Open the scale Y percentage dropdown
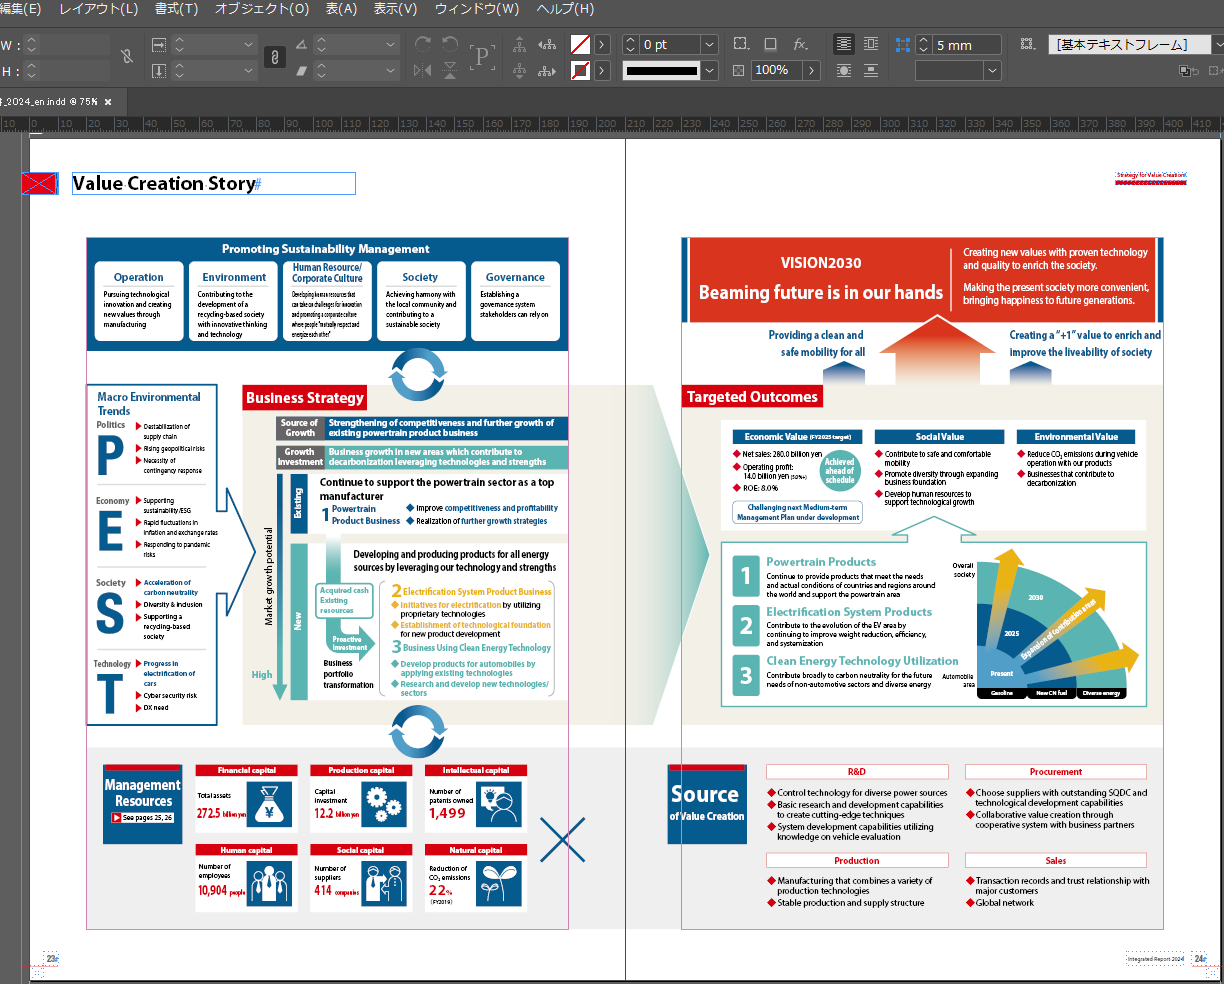The image size is (1224, 984). click(x=249, y=71)
